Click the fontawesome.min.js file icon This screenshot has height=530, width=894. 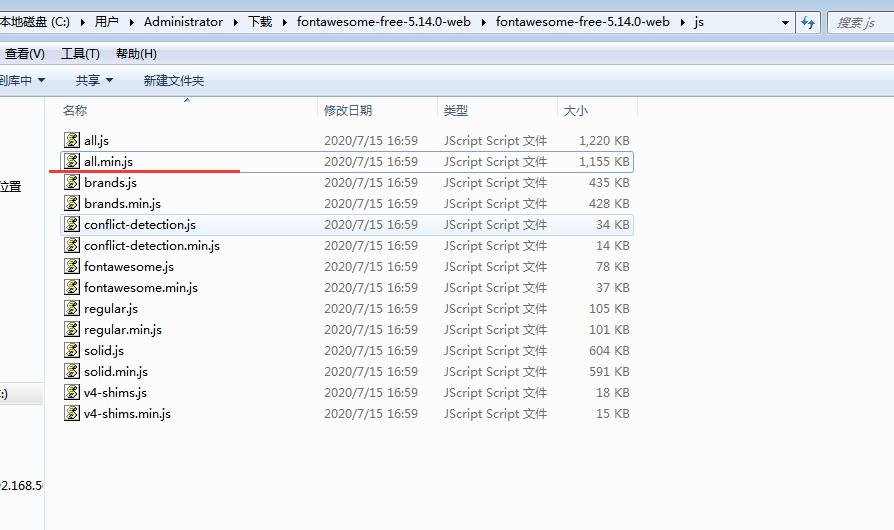[72, 287]
